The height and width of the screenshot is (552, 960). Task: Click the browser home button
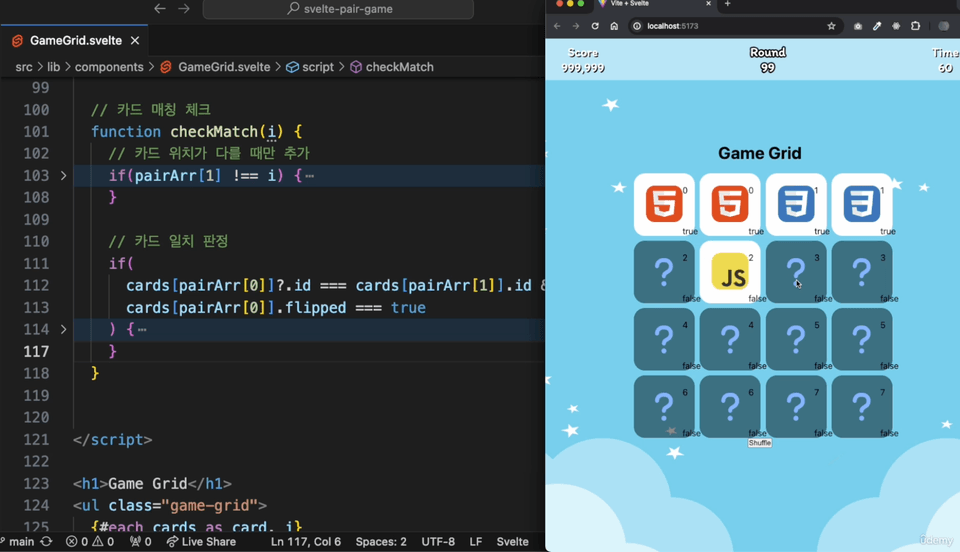point(614,26)
